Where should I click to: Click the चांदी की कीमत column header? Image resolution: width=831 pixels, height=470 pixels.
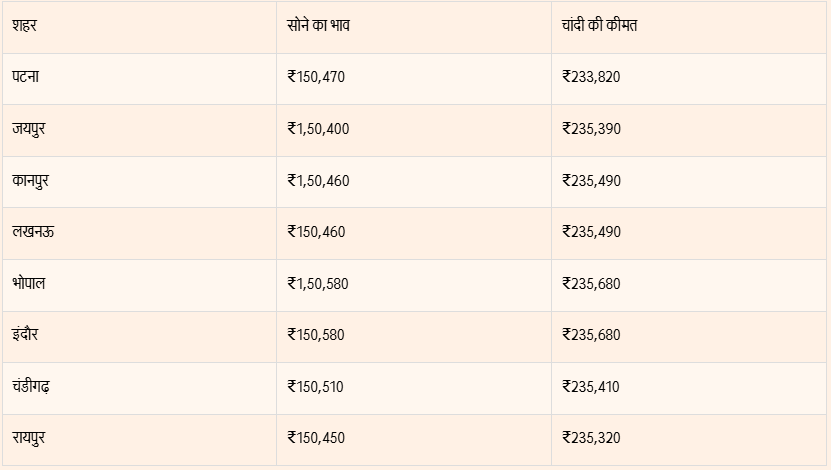tap(600, 25)
